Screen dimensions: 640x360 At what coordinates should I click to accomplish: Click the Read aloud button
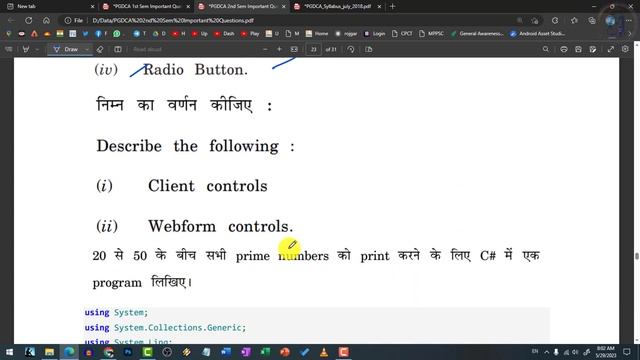pyautogui.click(x=147, y=49)
